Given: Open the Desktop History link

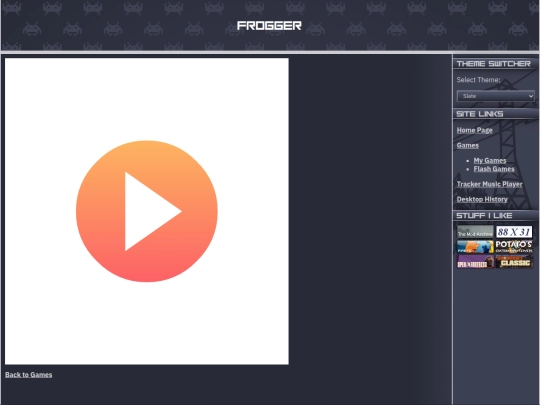Looking at the screenshot, I should click(x=482, y=199).
